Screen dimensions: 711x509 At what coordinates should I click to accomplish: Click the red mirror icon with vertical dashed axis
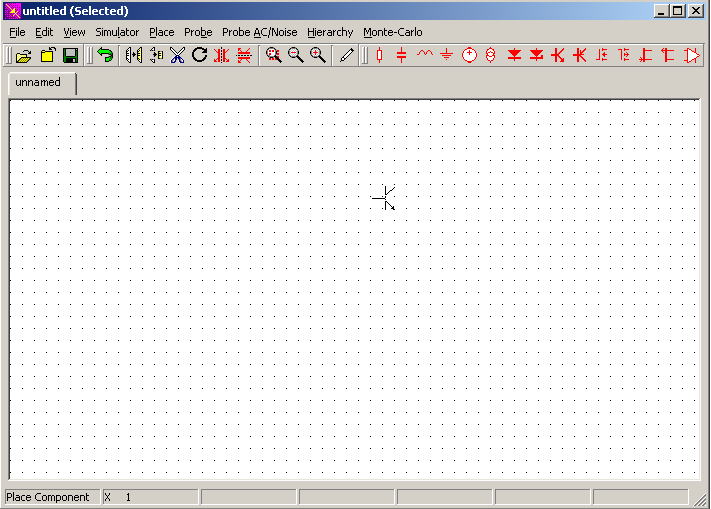[x=221, y=55]
